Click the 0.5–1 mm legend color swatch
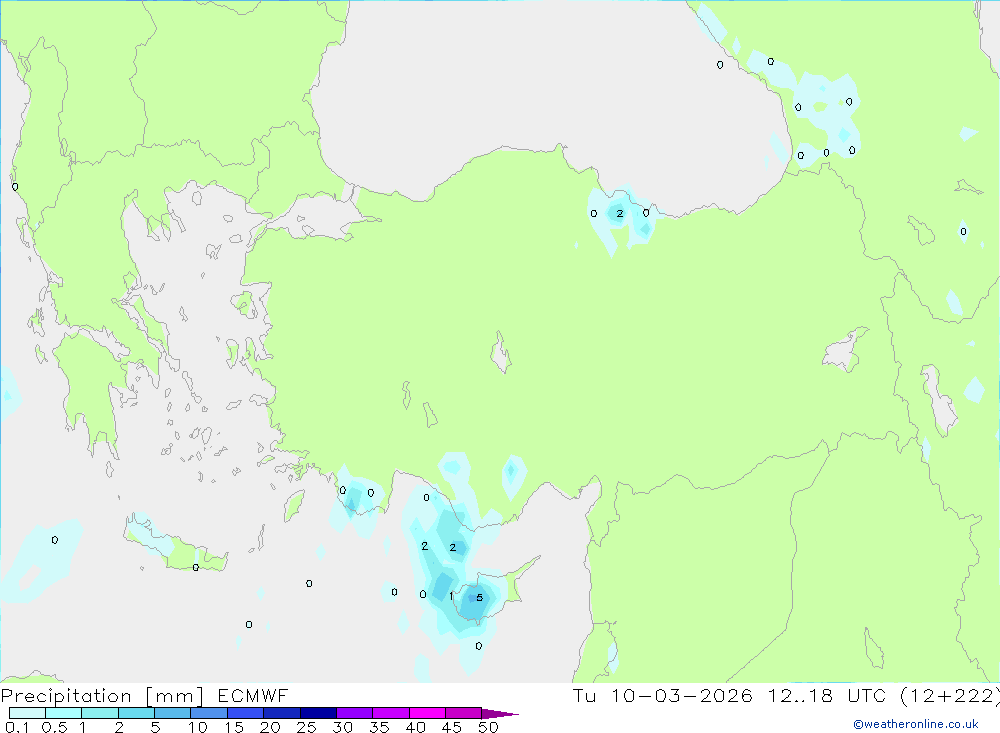The width and height of the screenshot is (1000, 733). 63,713
